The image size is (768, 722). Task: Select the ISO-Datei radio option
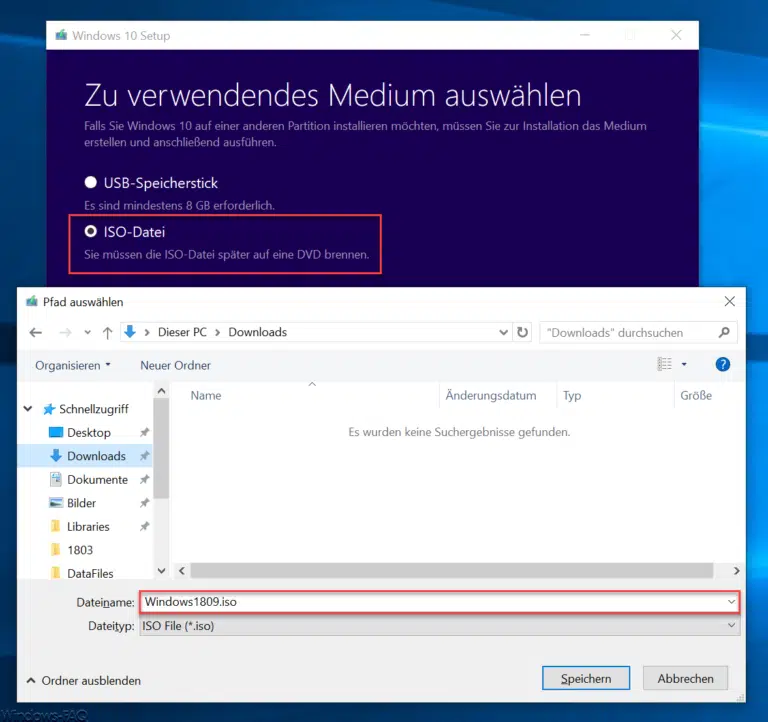coord(92,231)
